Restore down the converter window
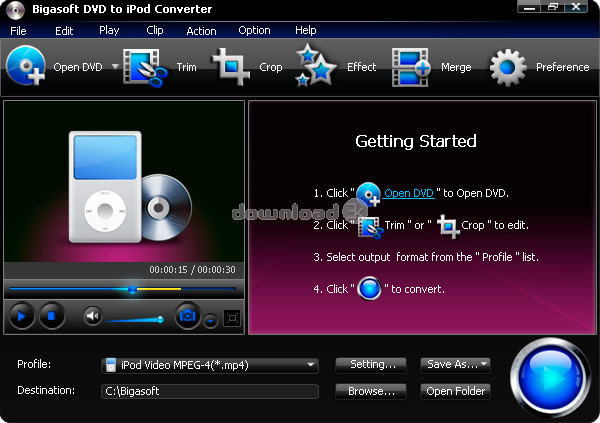The height and width of the screenshot is (423, 600). pos(553,7)
